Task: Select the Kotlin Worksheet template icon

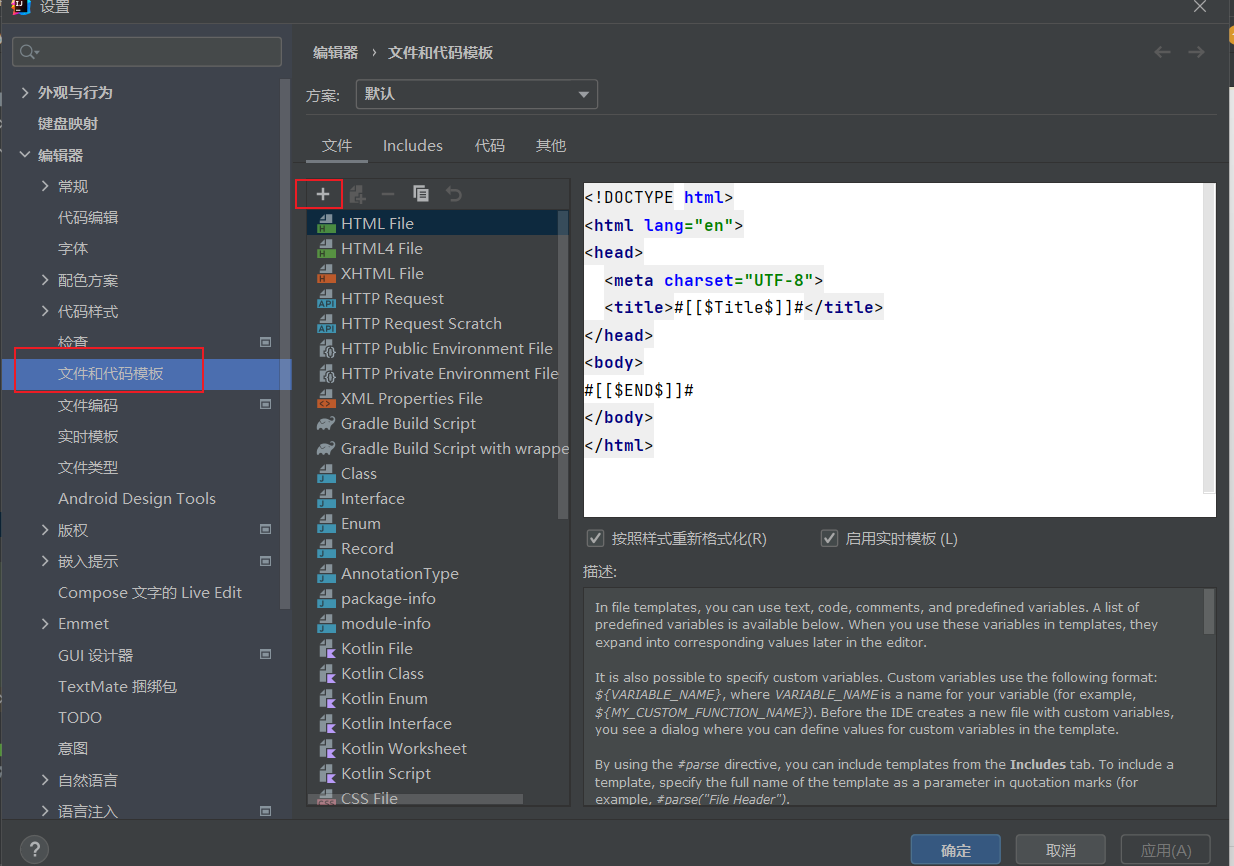Action: [x=326, y=748]
